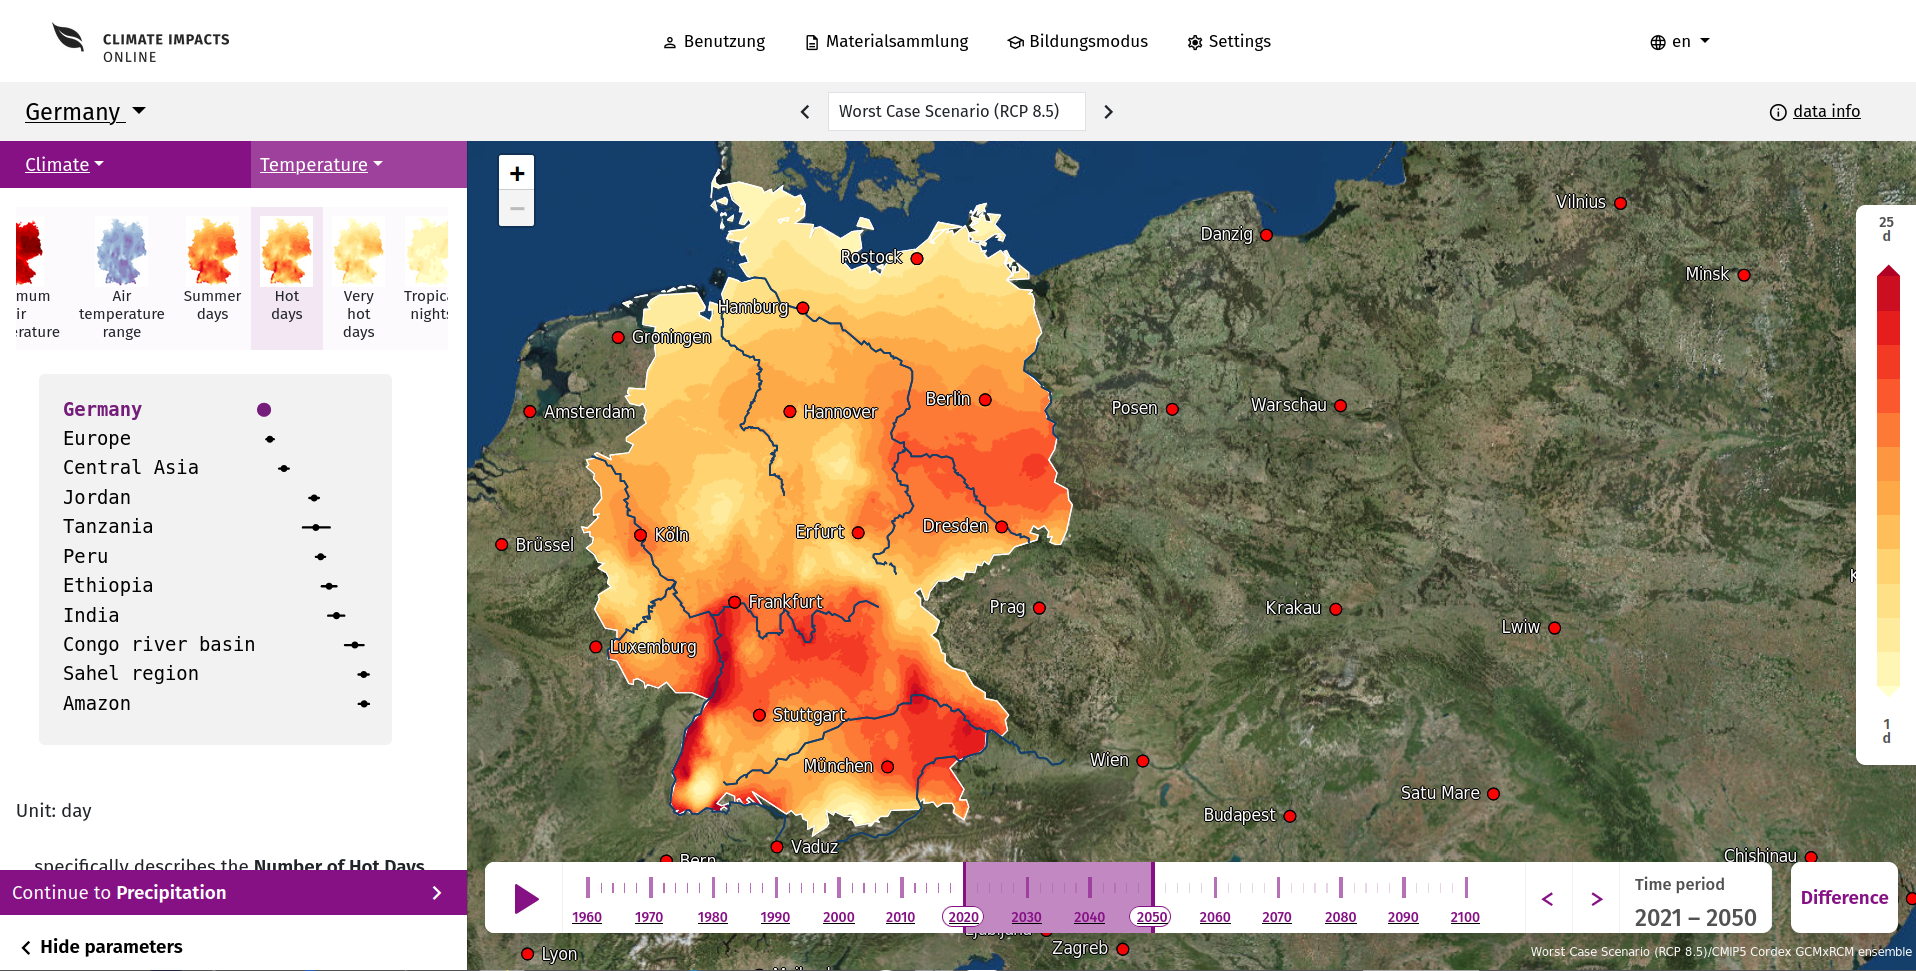Click Continue to Precipitation
Viewport: 1916px width, 971px height.
233,892
